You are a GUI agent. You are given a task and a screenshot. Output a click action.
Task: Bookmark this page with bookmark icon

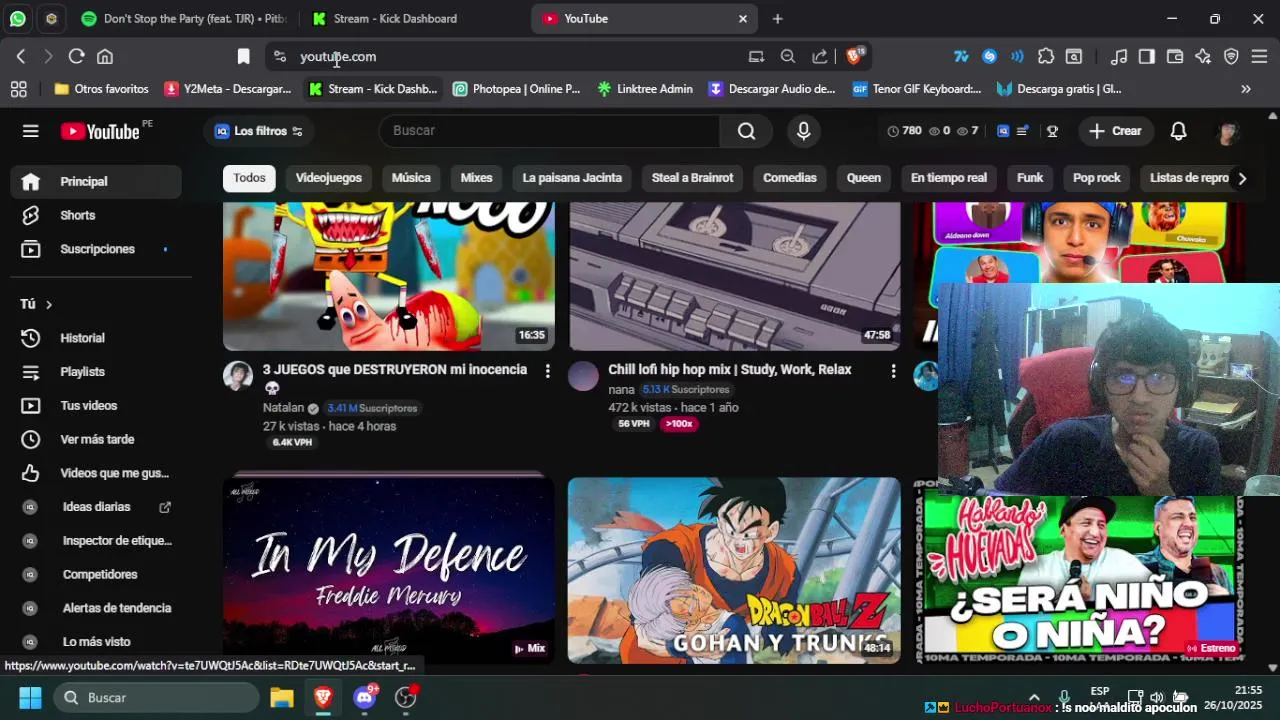243,57
